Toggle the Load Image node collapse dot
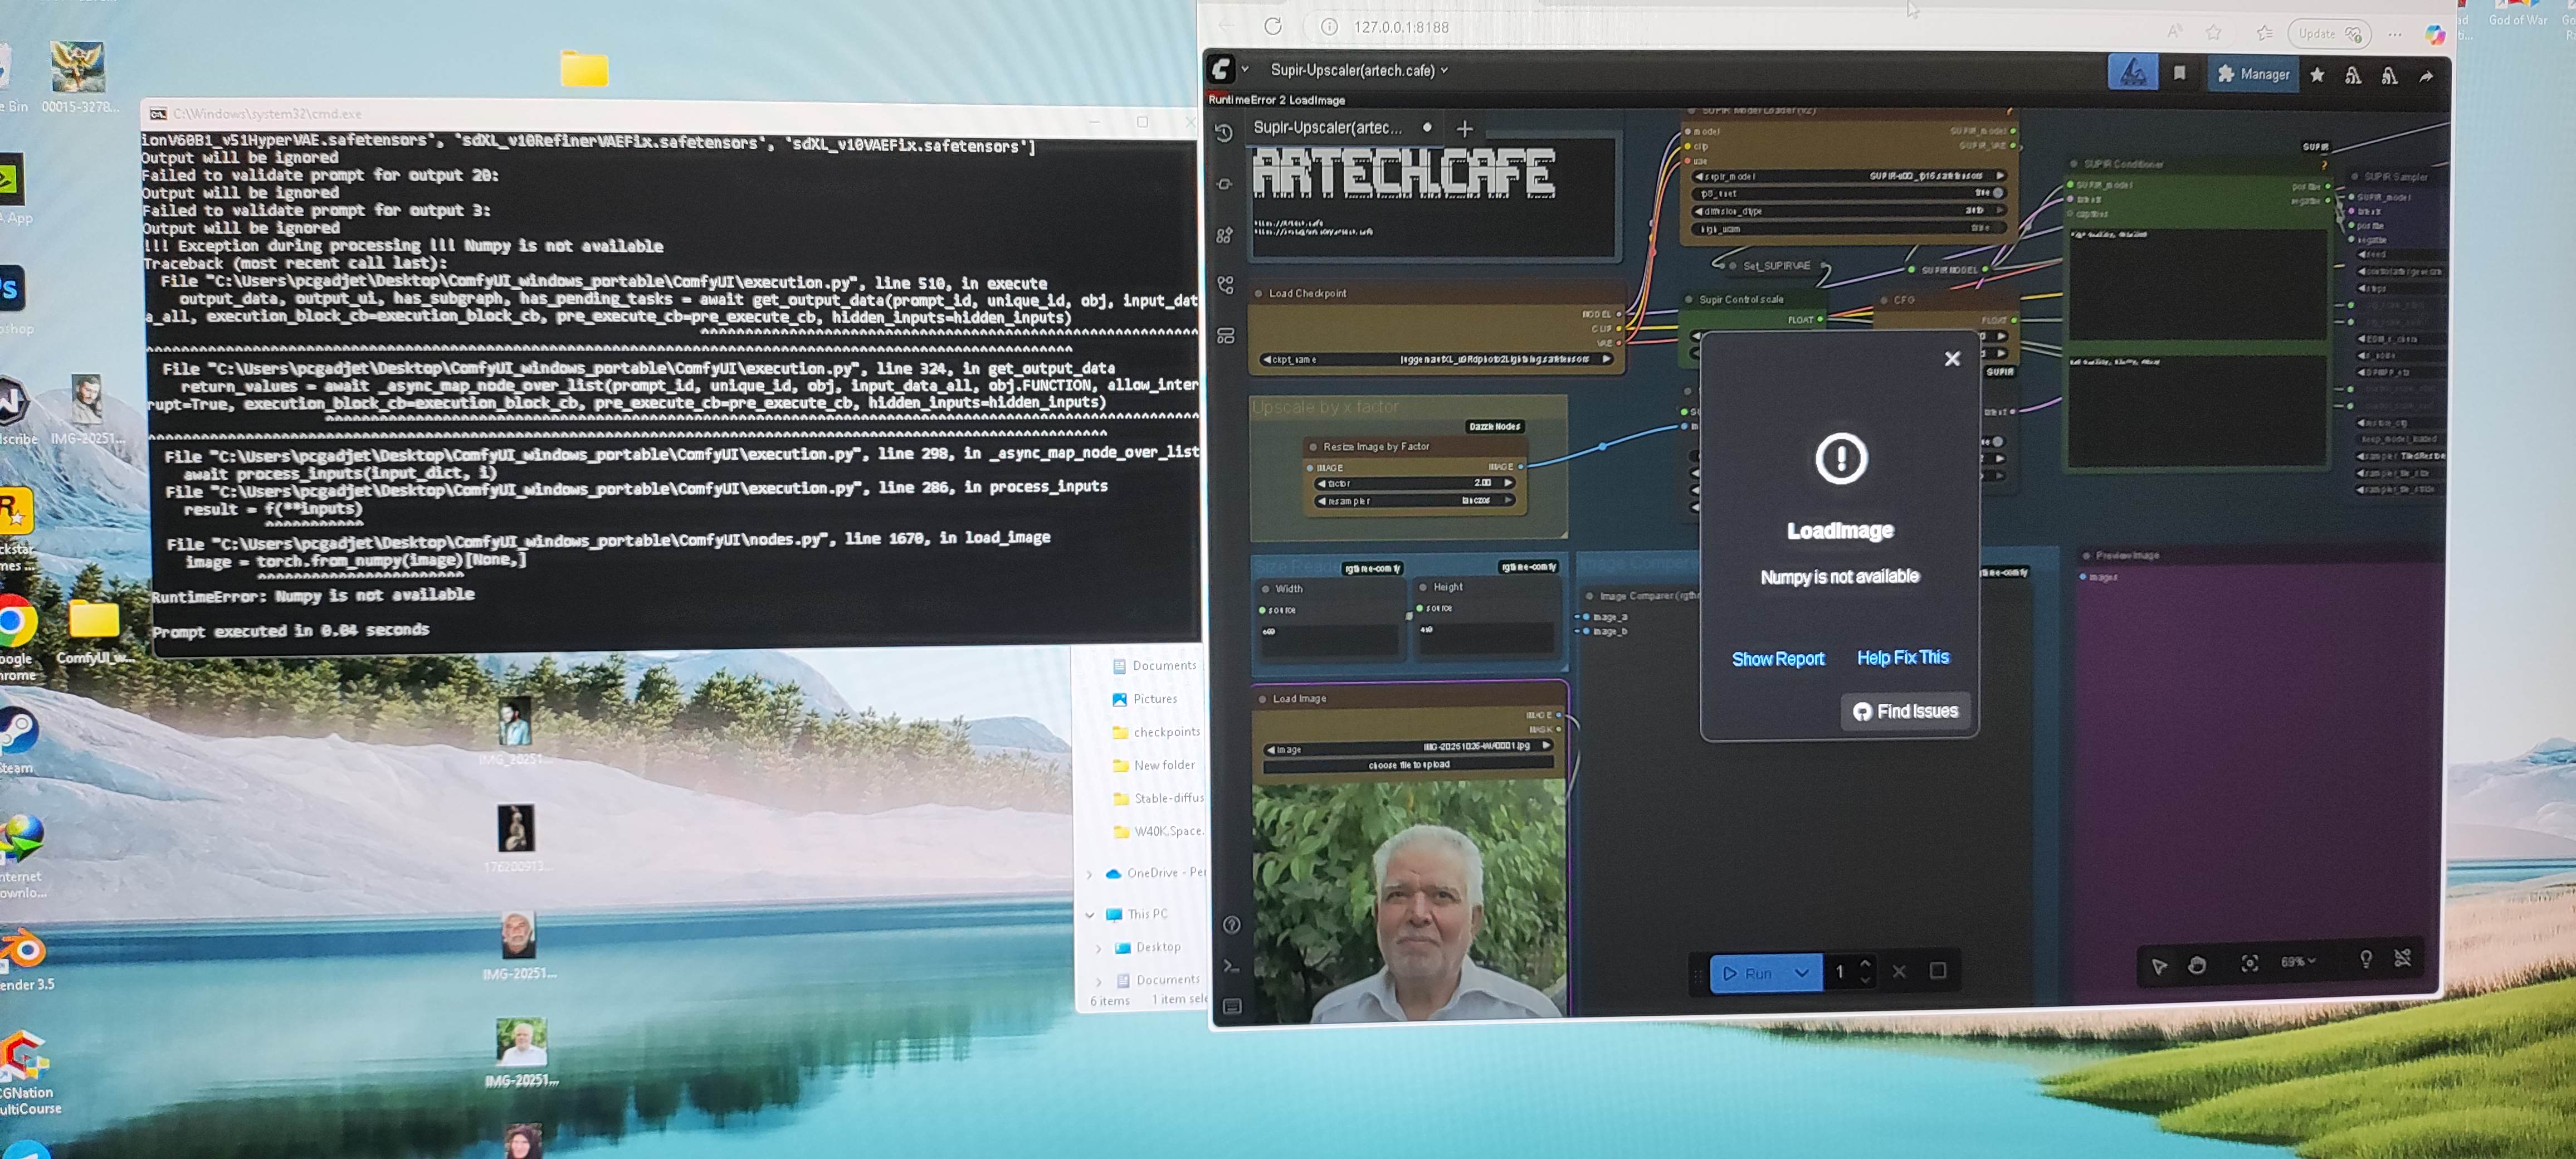The height and width of the screenshot is (1159, 2576). [1263, 699]
